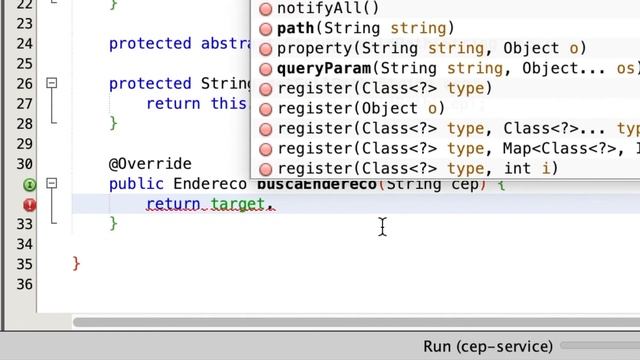
Task: Click the method icon beside queryParam suggestion
Action: [266, 69]
